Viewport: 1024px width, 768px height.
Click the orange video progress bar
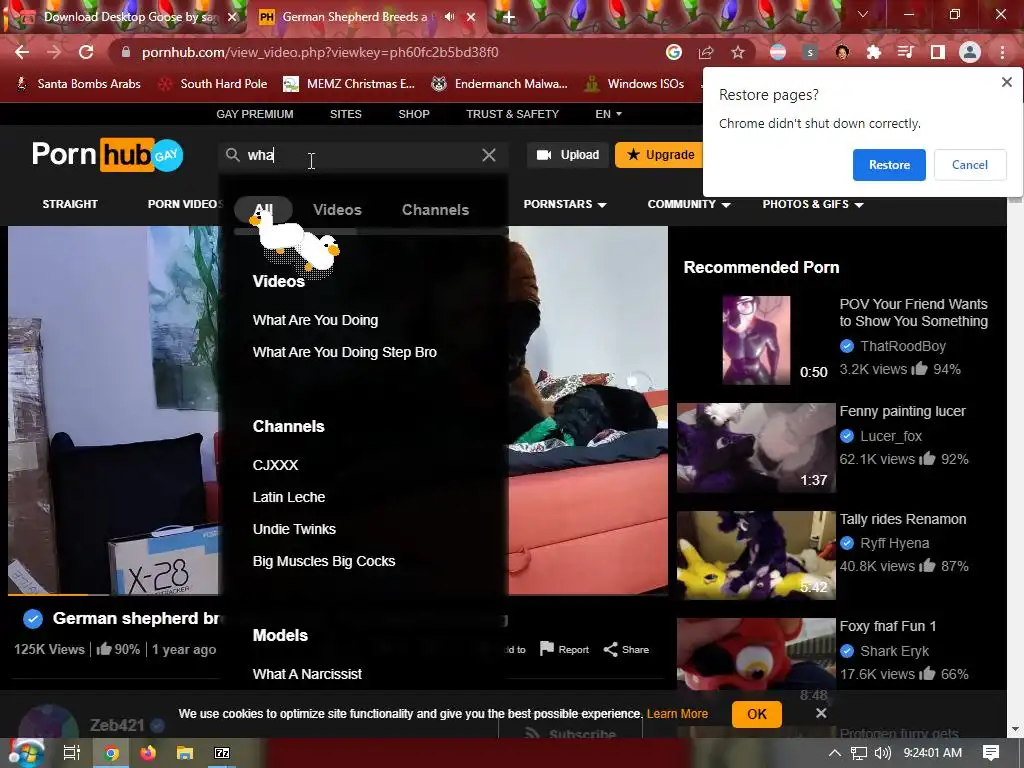pos(48,594)
